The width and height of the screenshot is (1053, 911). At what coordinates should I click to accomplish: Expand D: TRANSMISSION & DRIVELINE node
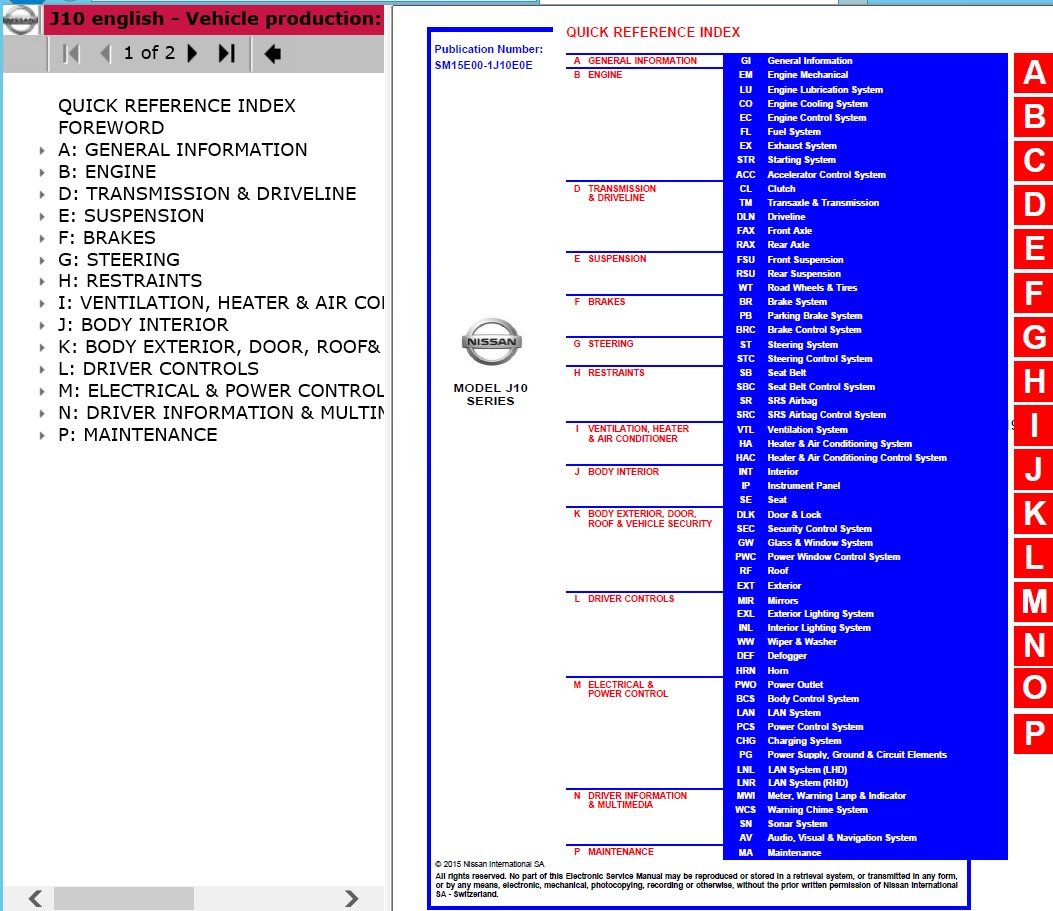click(x=42, y=195)
